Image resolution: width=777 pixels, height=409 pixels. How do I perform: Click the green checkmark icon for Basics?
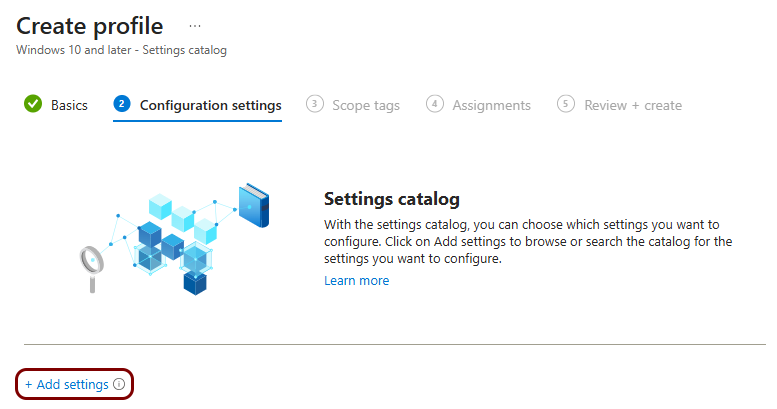click(33, 104)
